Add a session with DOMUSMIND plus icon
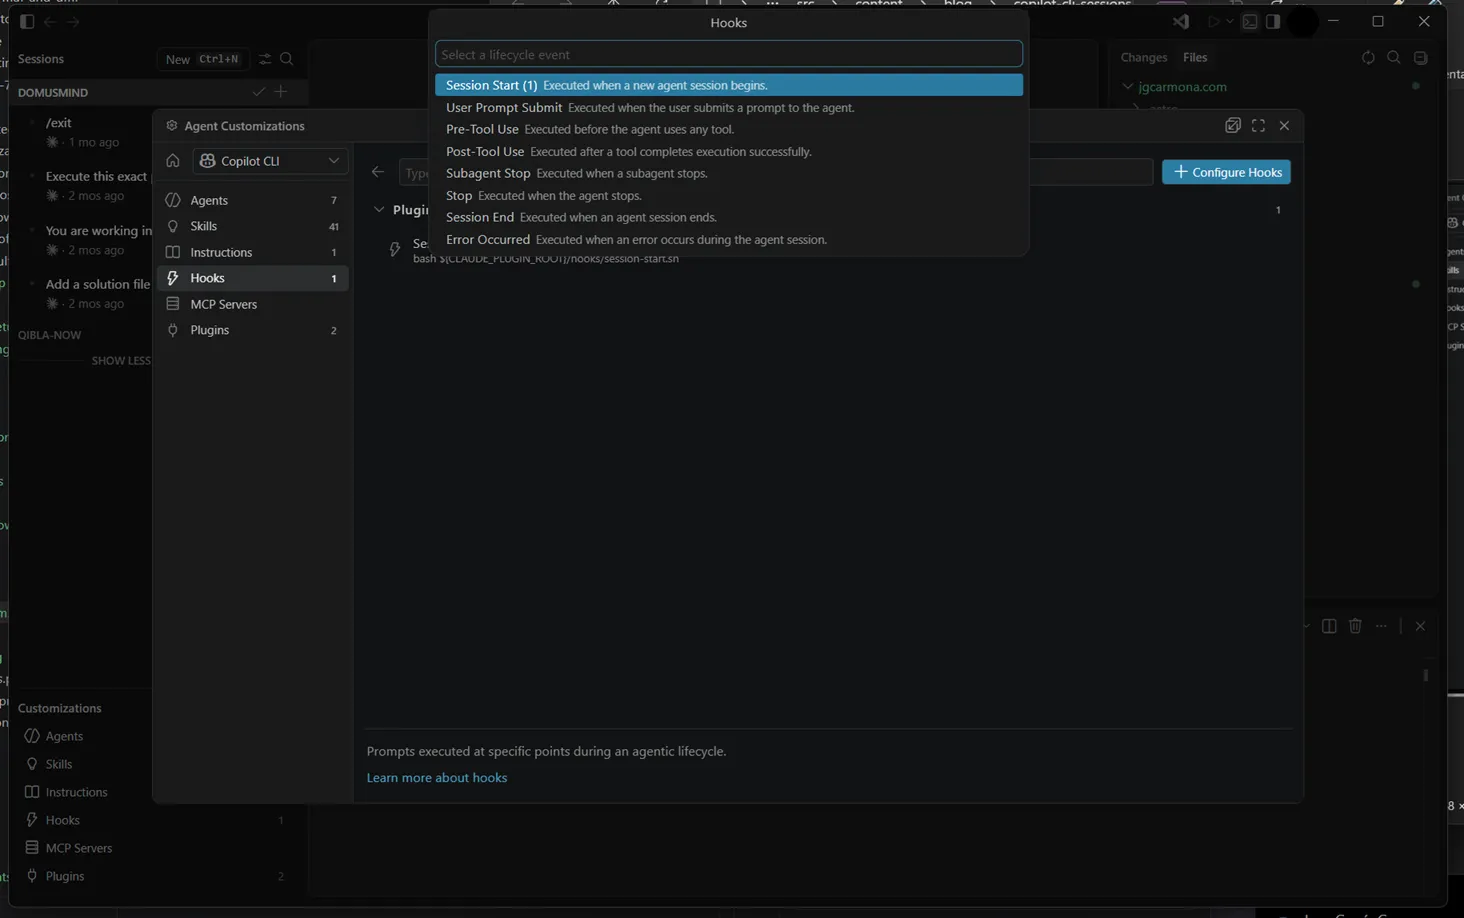Screen dimensions: 1464x918 pos(281,92)
